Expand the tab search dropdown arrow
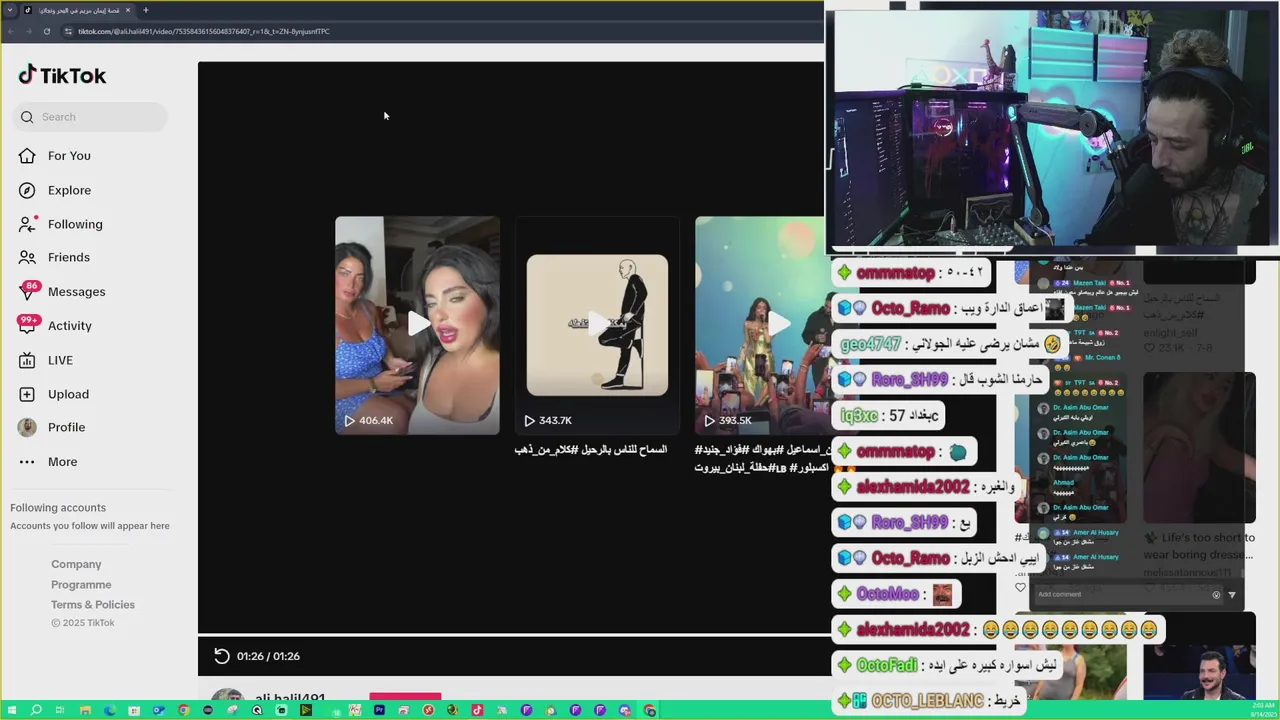 10,10
